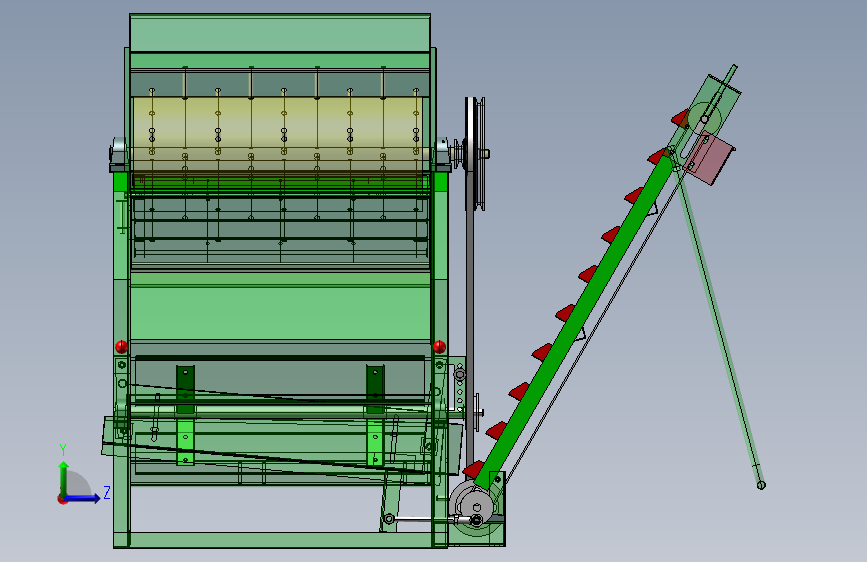Select the red ball on the right frame post
The height and width of the screenshot is (562, 867).
(x=439, y=347)
